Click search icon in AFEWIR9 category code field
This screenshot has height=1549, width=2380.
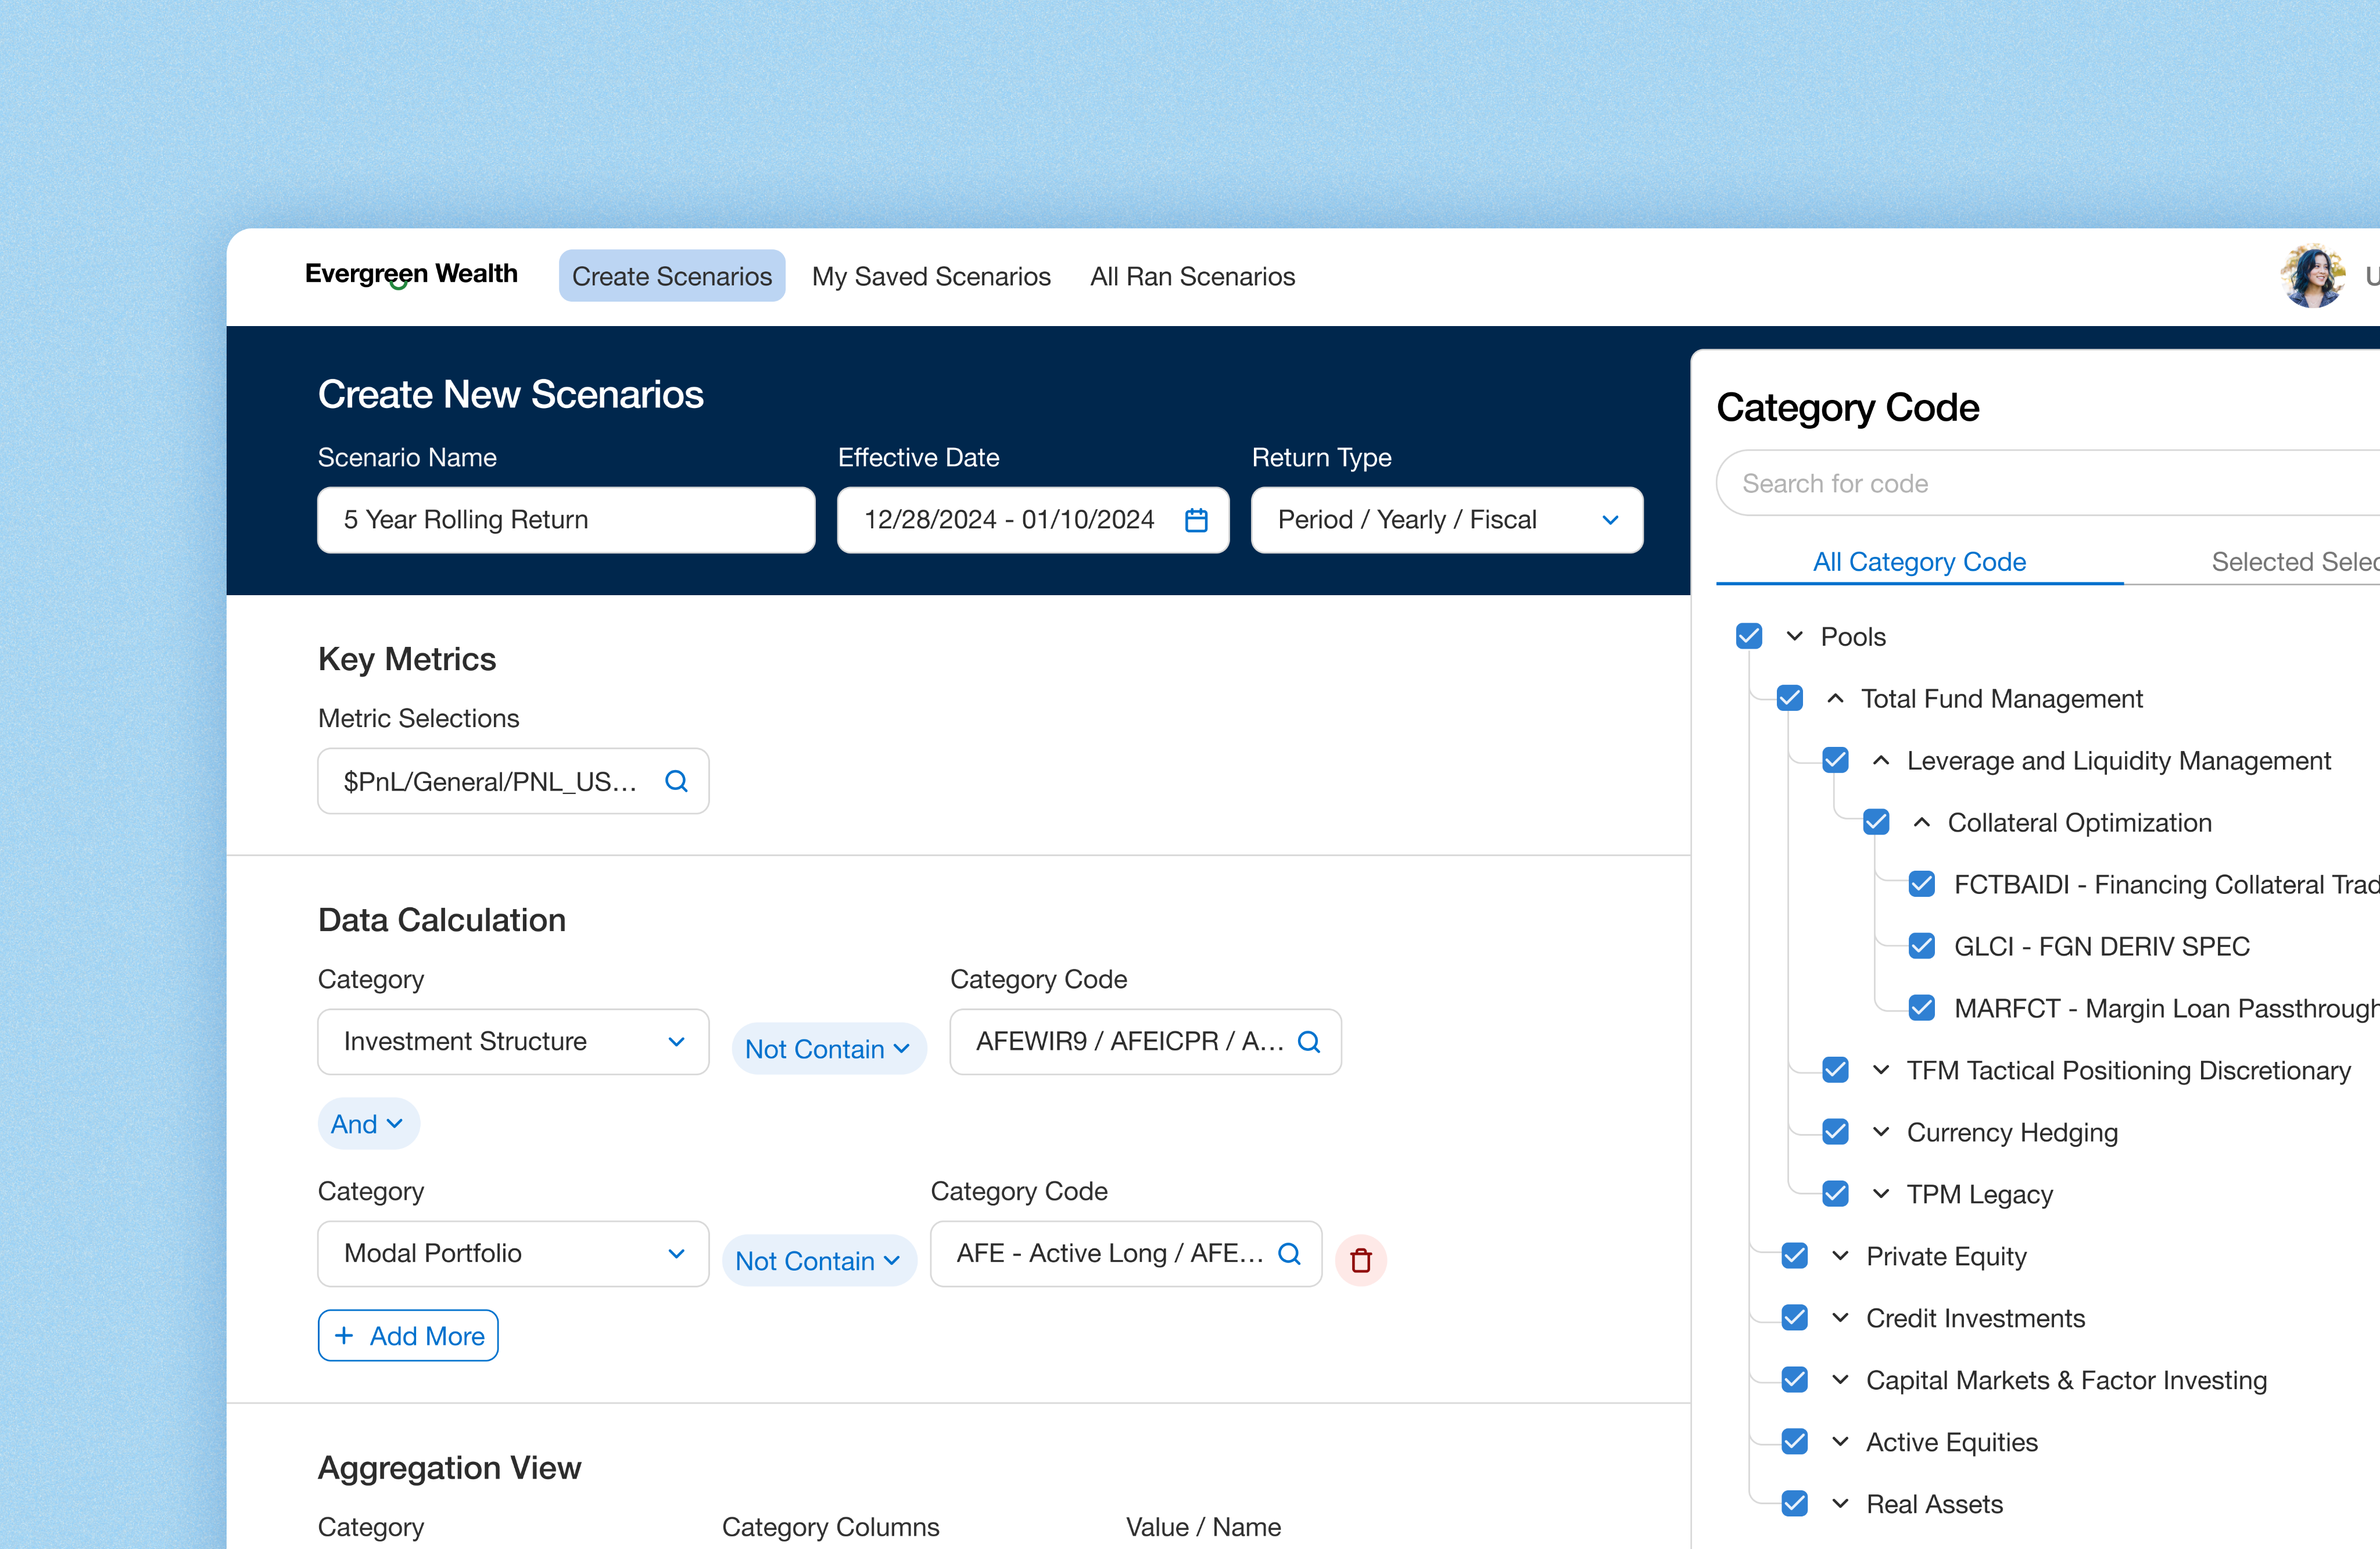[x=1308, y=1042]
